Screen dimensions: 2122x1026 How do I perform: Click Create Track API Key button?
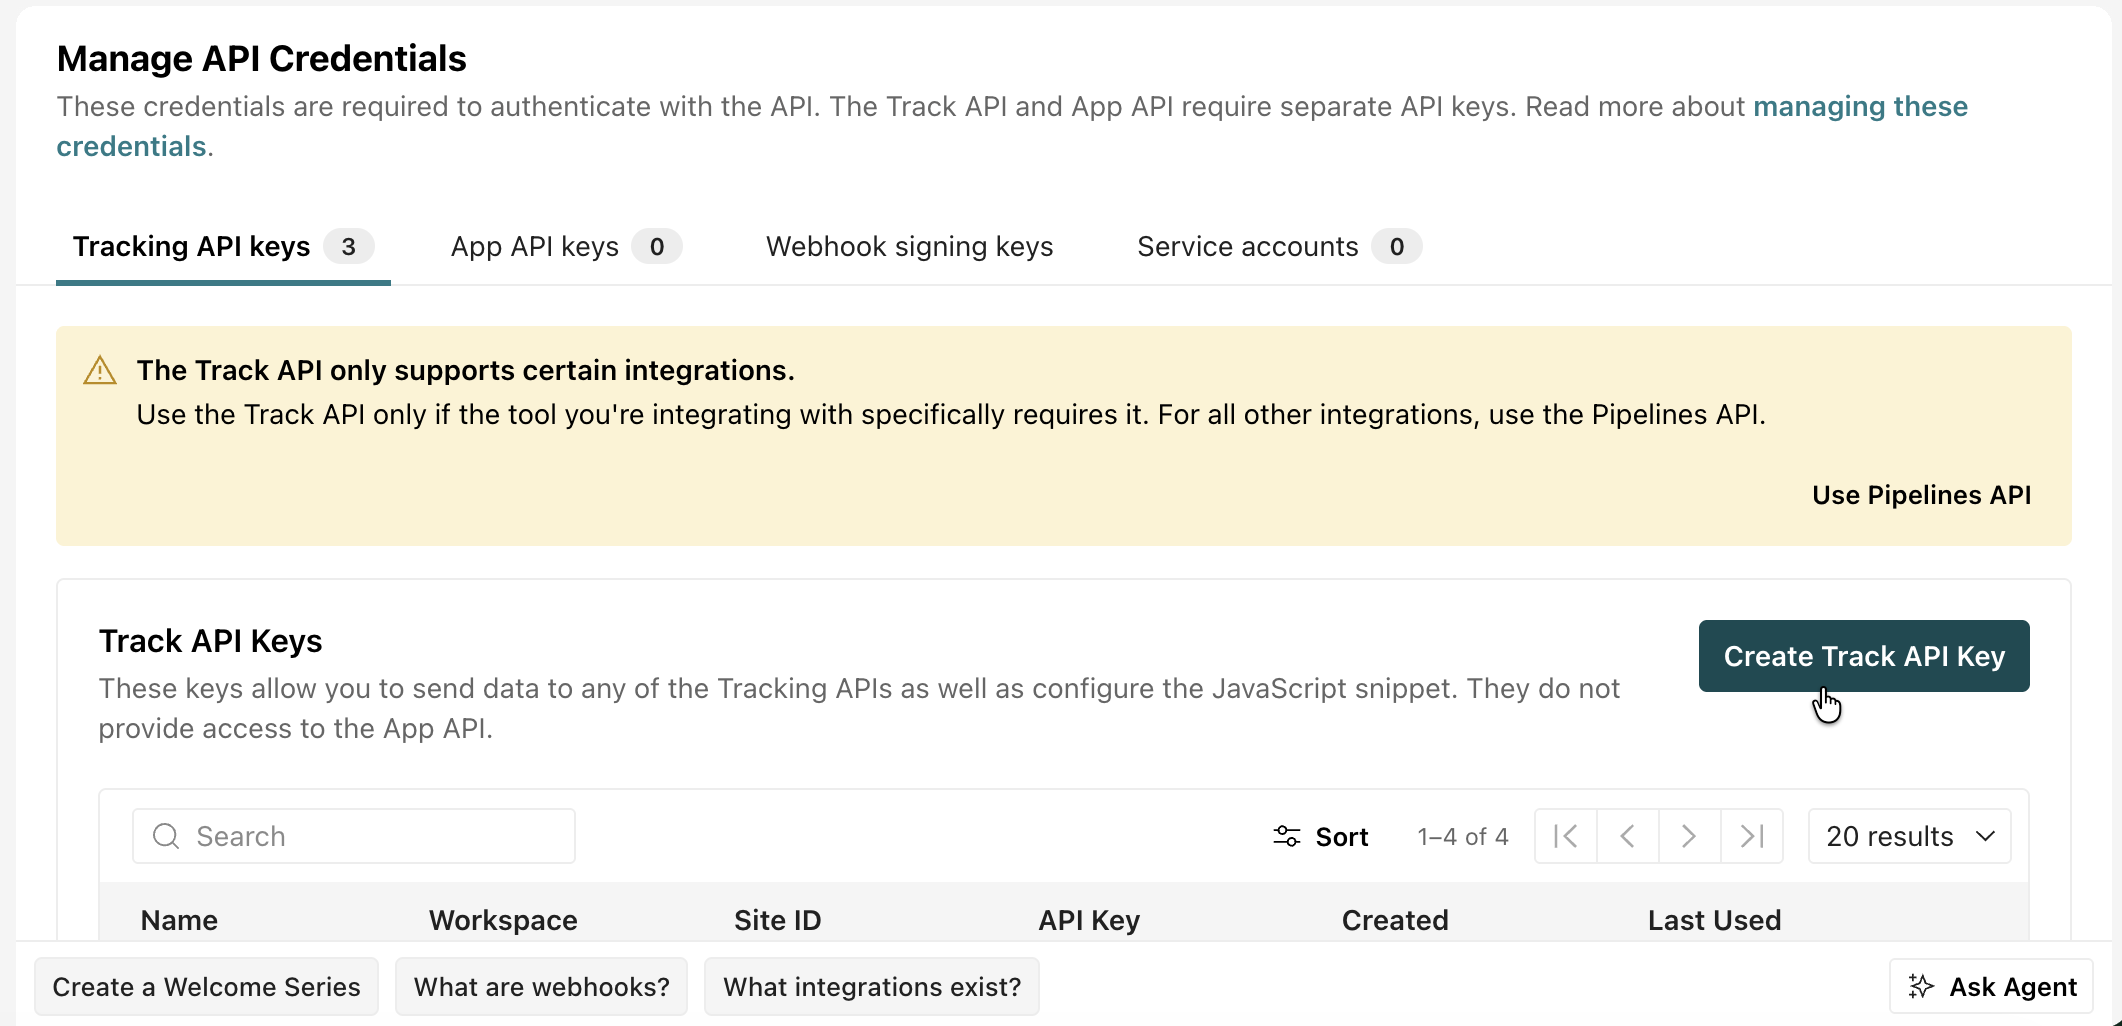[1864, 656]
